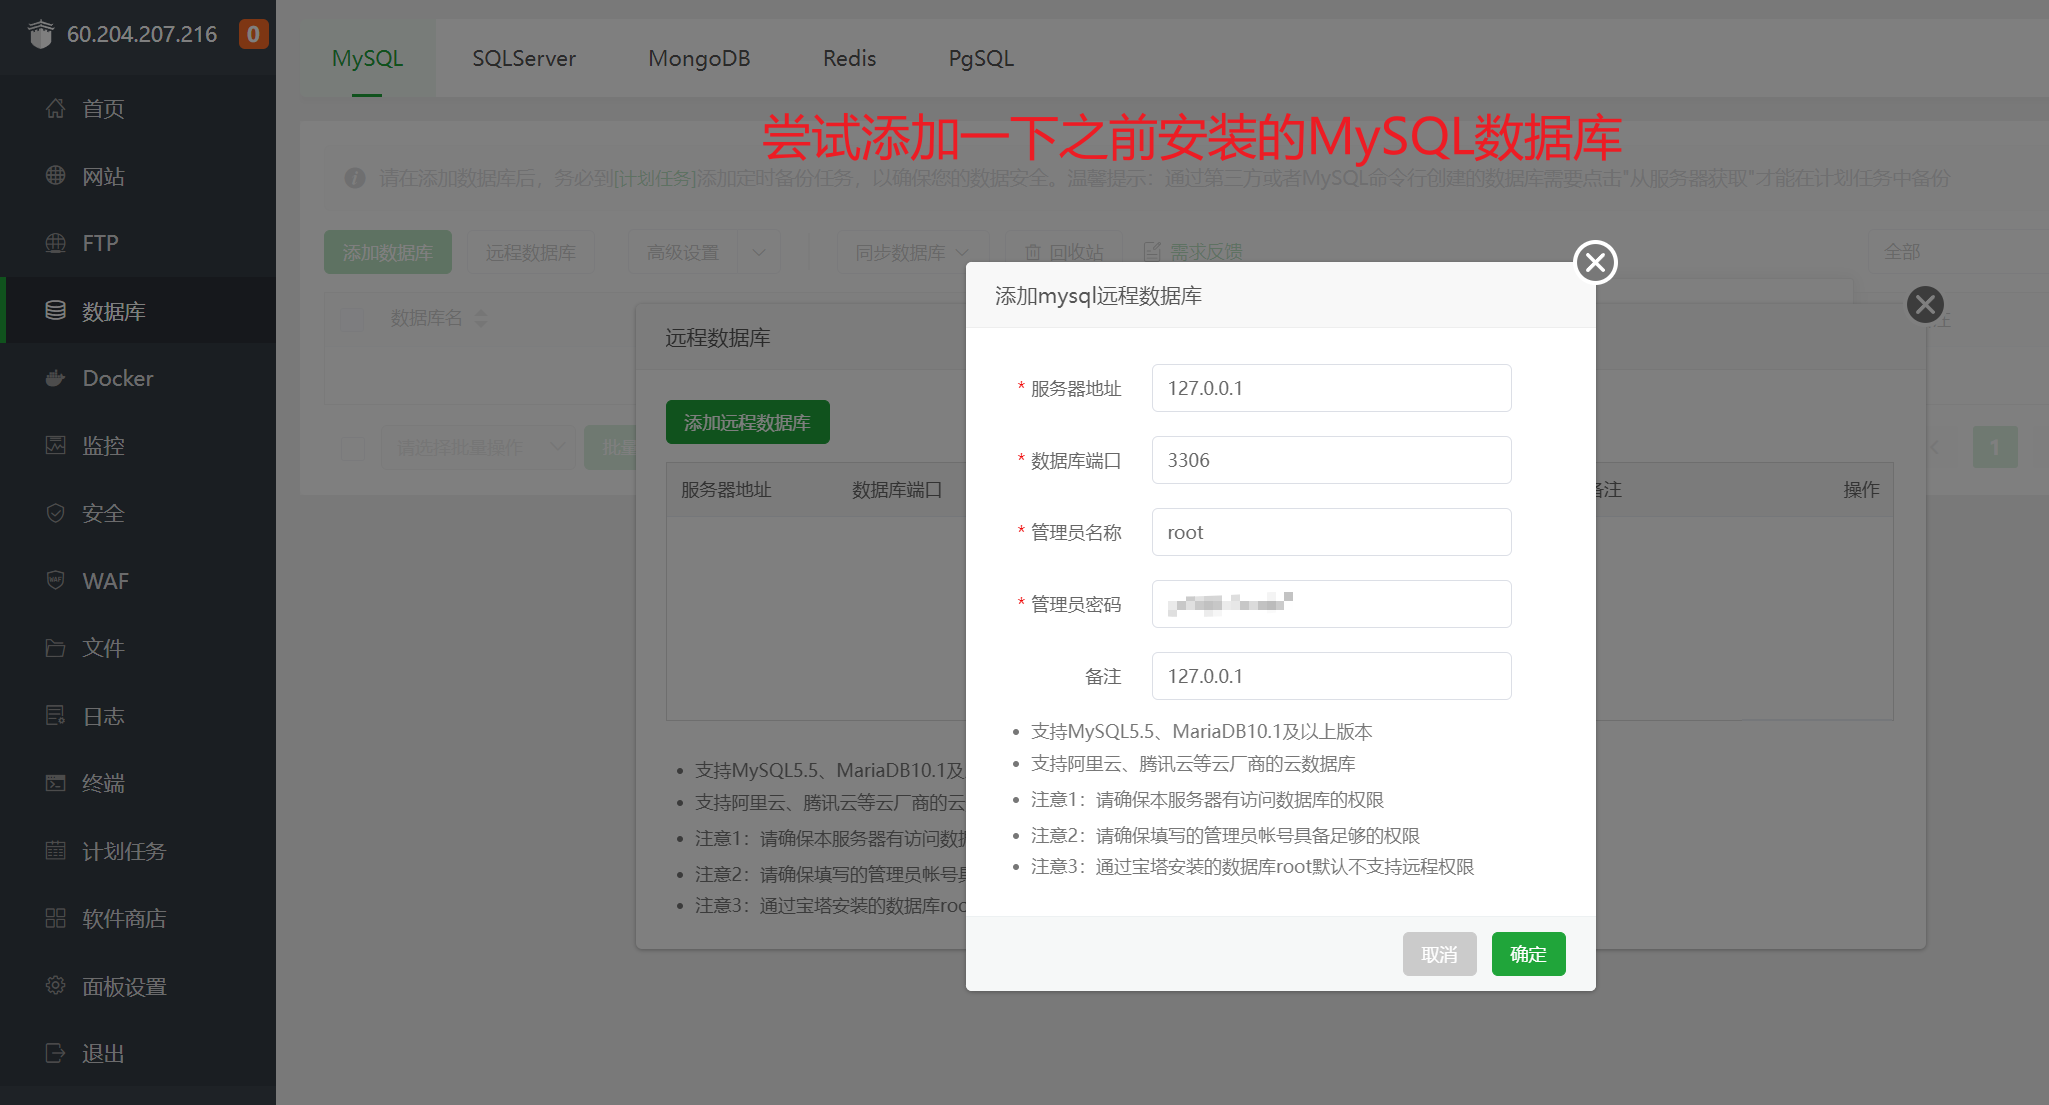2049x1105 pixels.
Task: Click the 管理员名称 input field
Action: click(1331, 532)
